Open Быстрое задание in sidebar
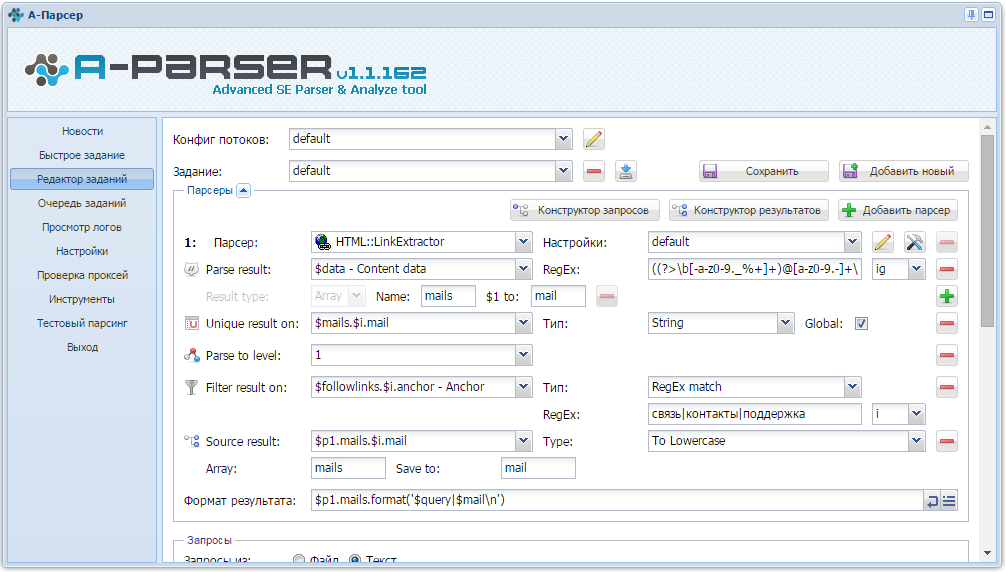The height and width of the screenshot is (572, 1006). 82,155
